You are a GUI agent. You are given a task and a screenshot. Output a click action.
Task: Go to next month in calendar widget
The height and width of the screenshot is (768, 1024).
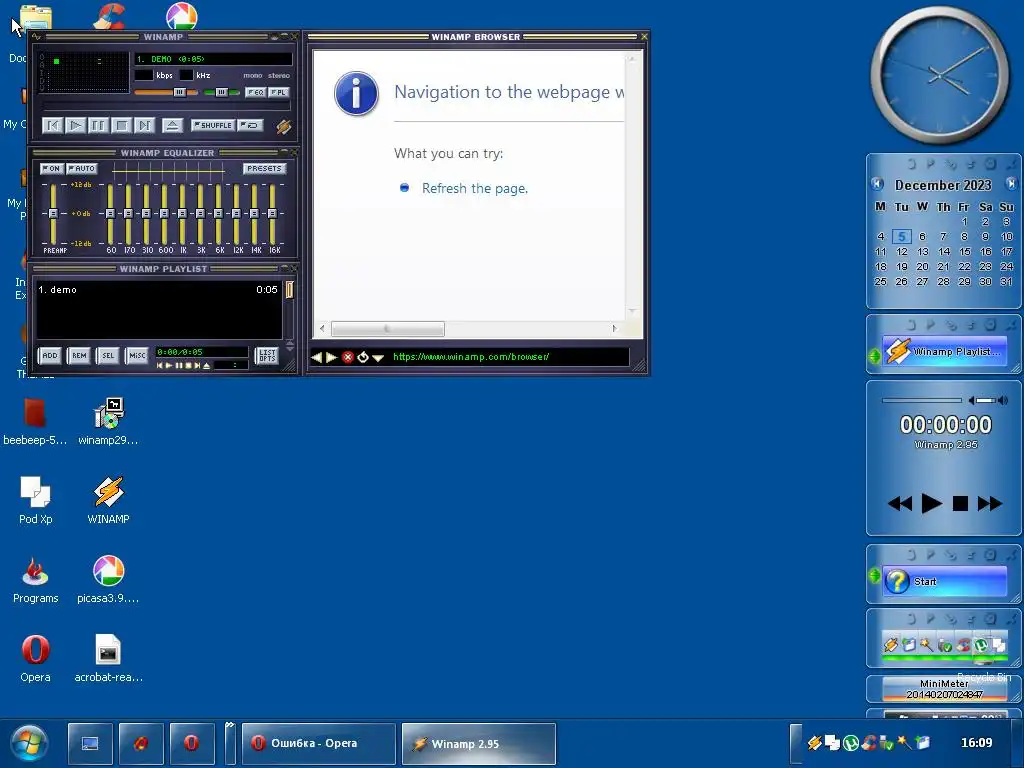1011,184
